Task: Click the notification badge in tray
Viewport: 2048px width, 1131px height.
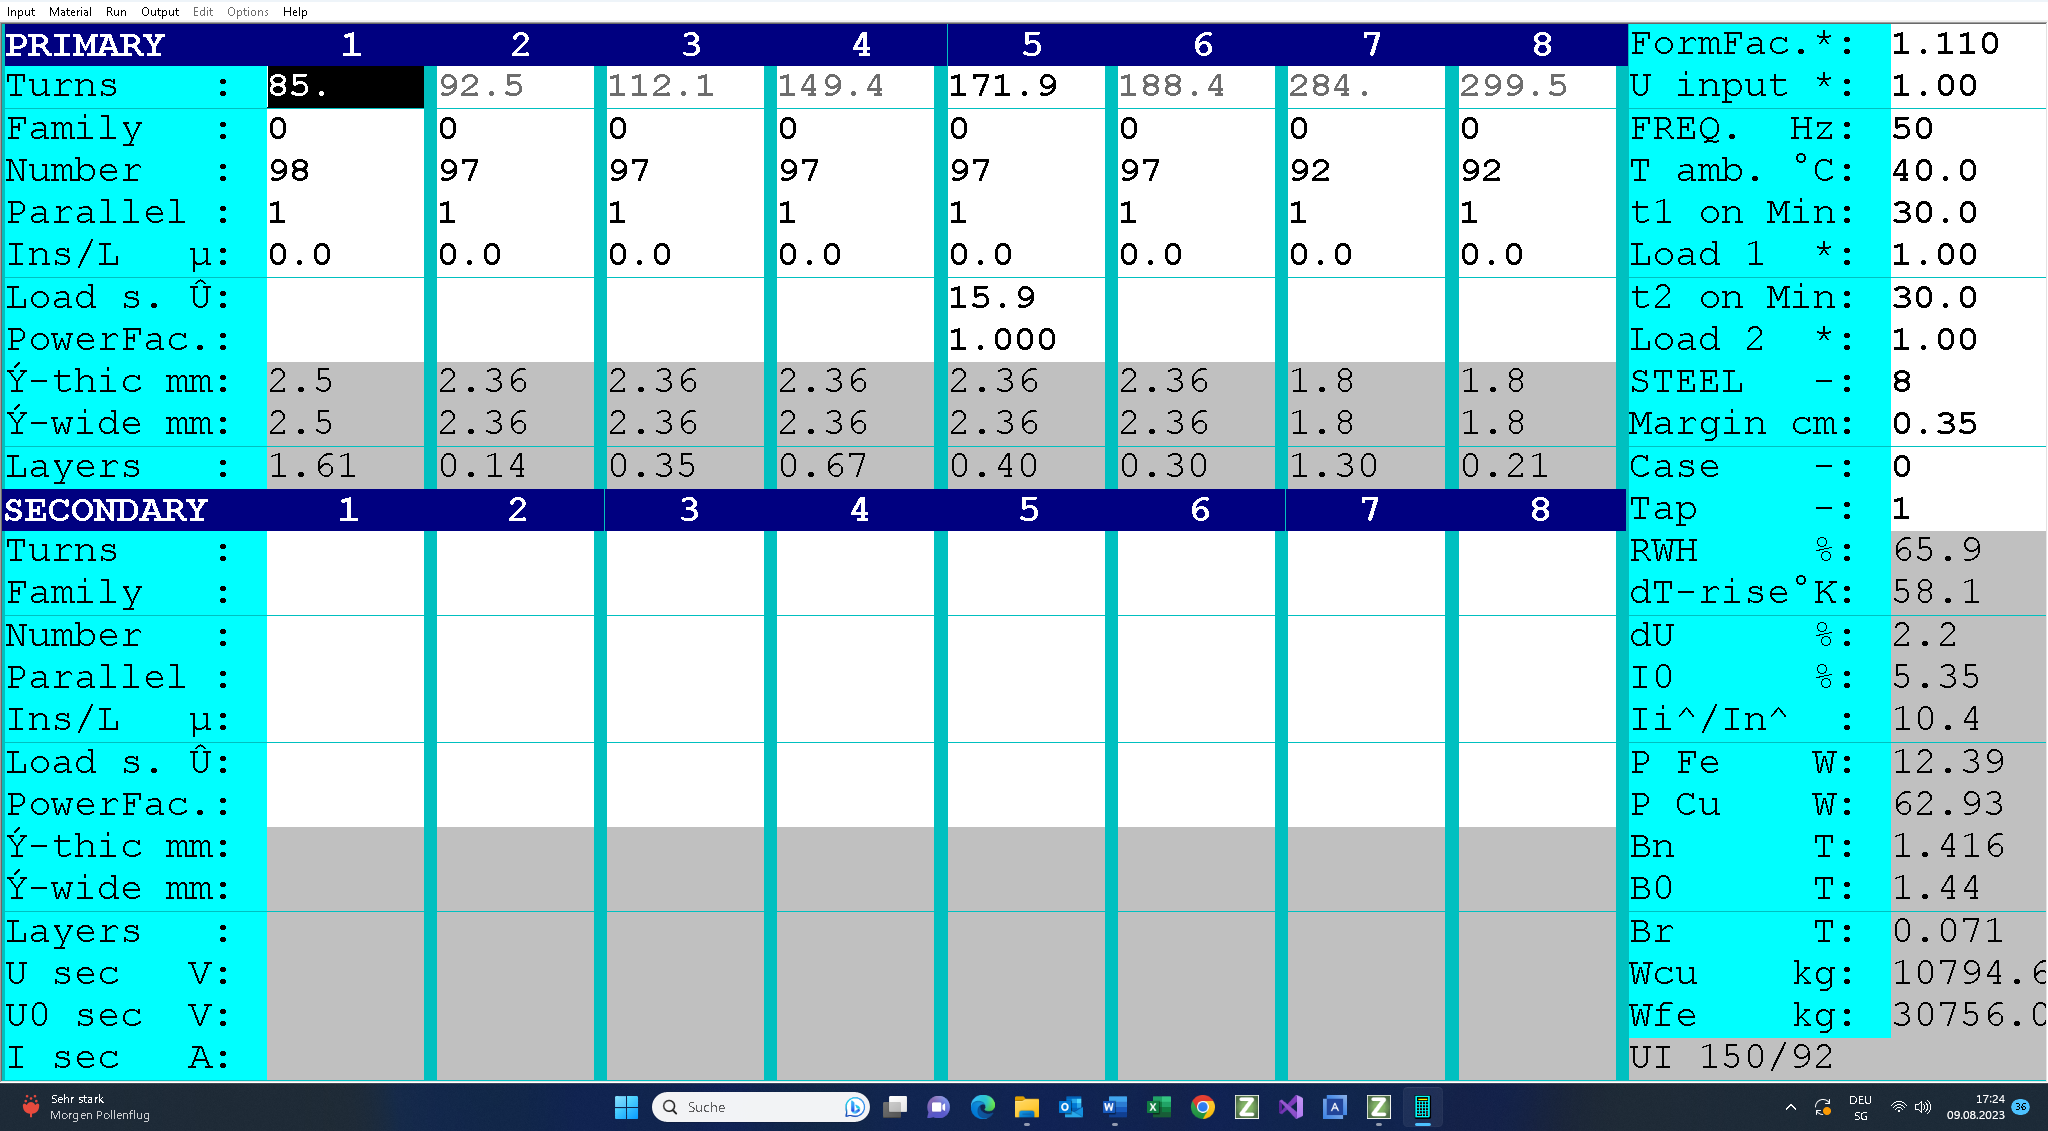Action: [x=2021, y=1107]
